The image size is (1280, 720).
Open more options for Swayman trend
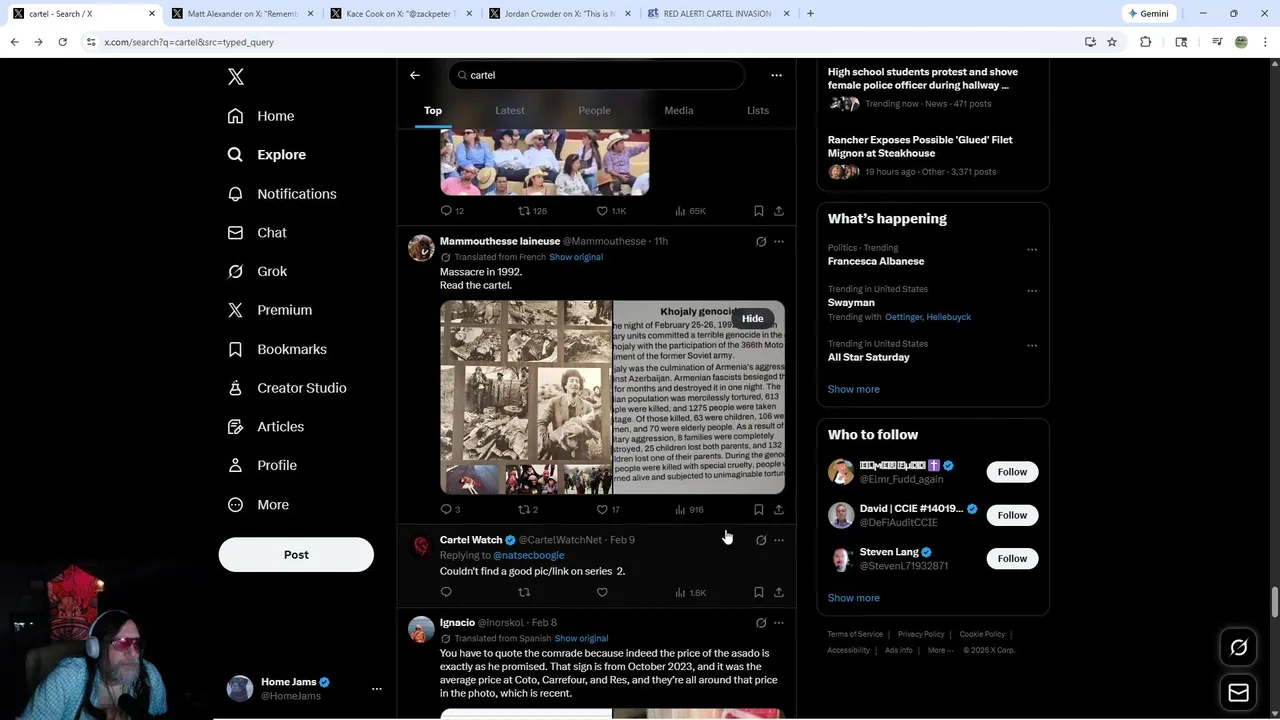pyautogui.click(x=1032, y=291)
